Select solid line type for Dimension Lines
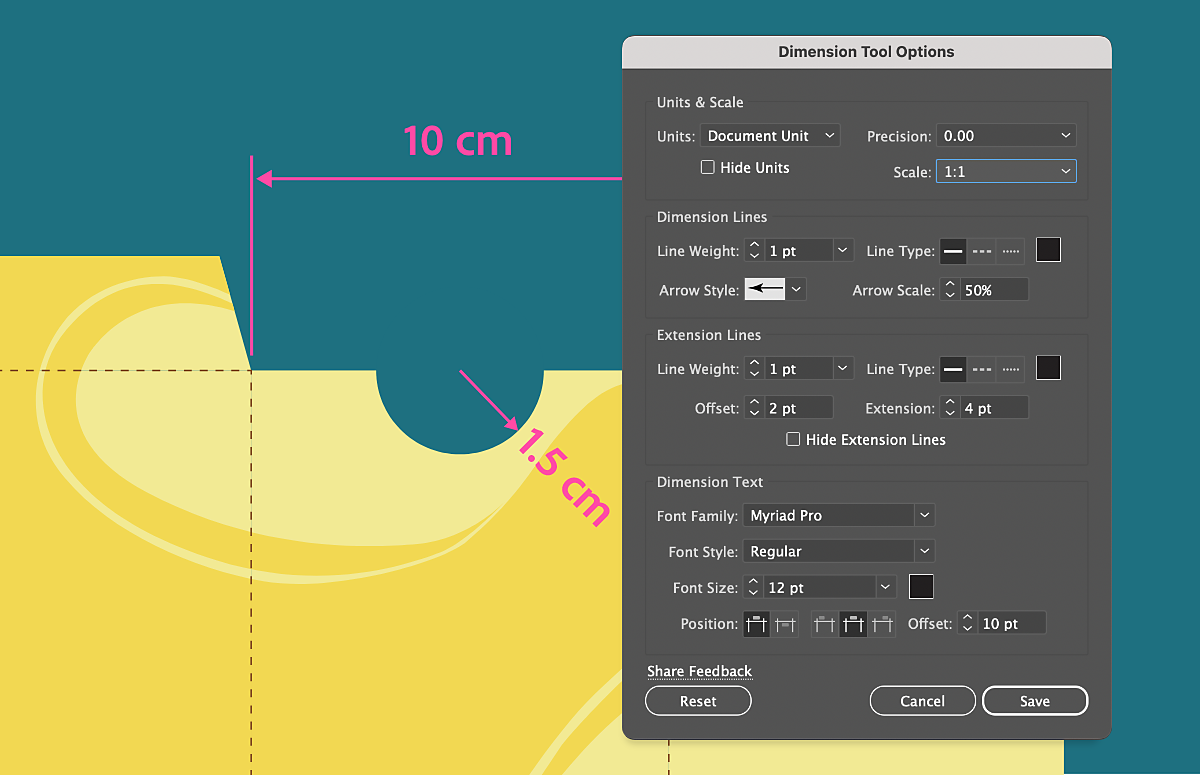1200x775 pixels. tap(954, 250)
